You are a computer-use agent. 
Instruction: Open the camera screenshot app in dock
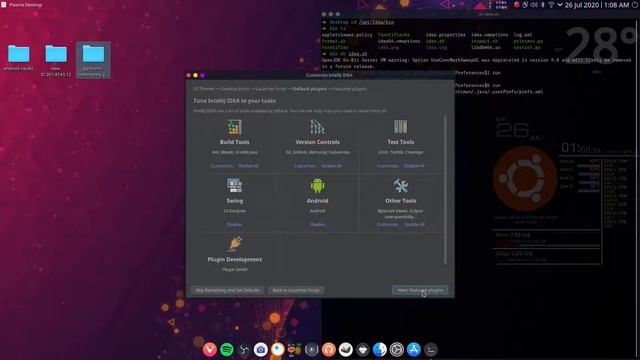pyautogui.click(x=261, y=349)
